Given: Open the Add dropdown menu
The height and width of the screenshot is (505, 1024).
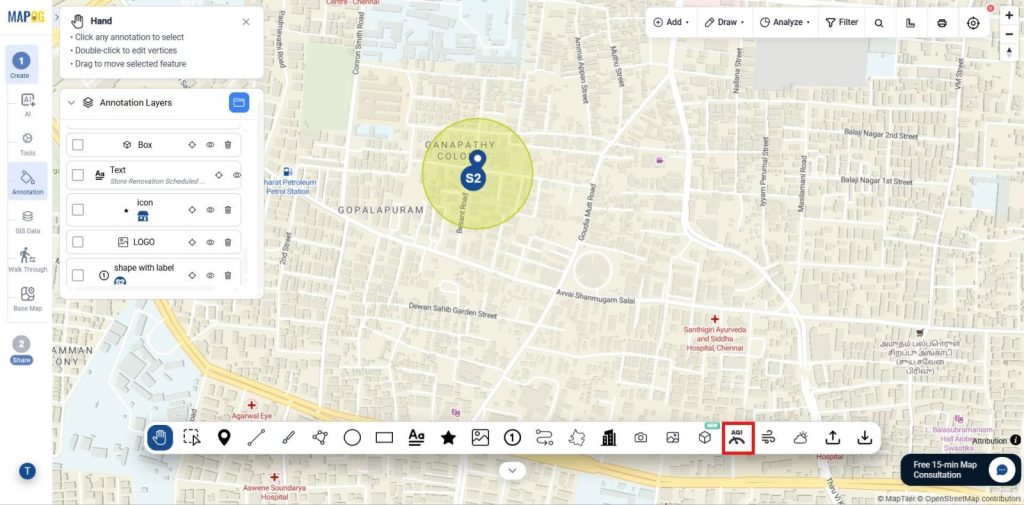Looking at the screenshot, I should (671, 22).
